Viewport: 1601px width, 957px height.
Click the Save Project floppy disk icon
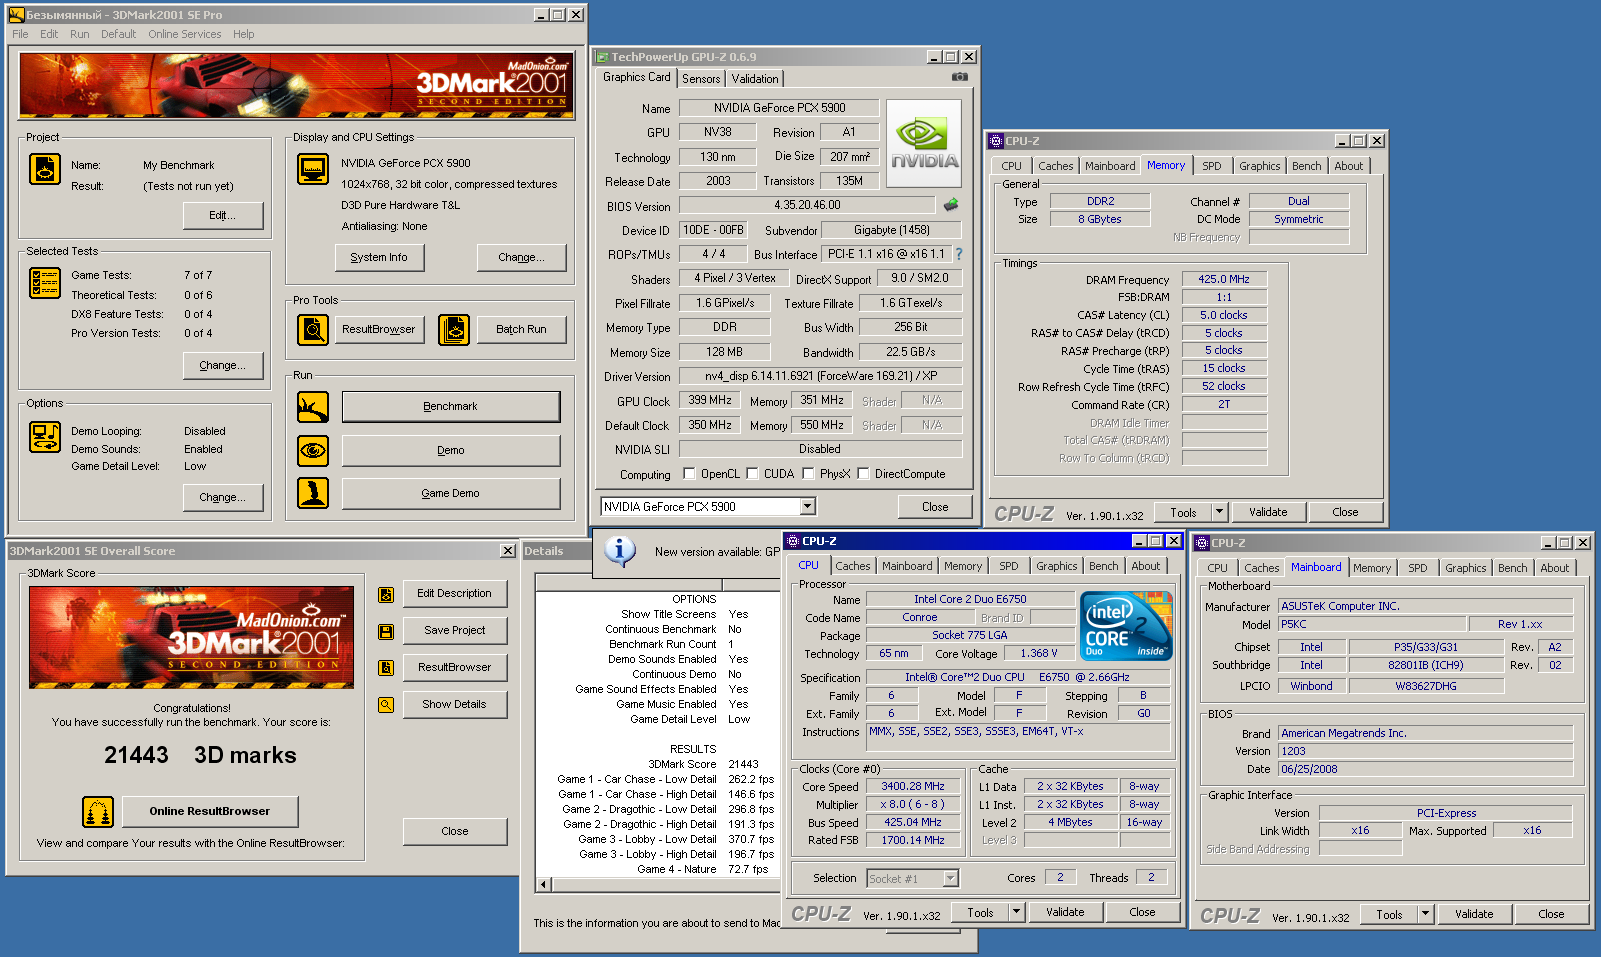(386, 631)
